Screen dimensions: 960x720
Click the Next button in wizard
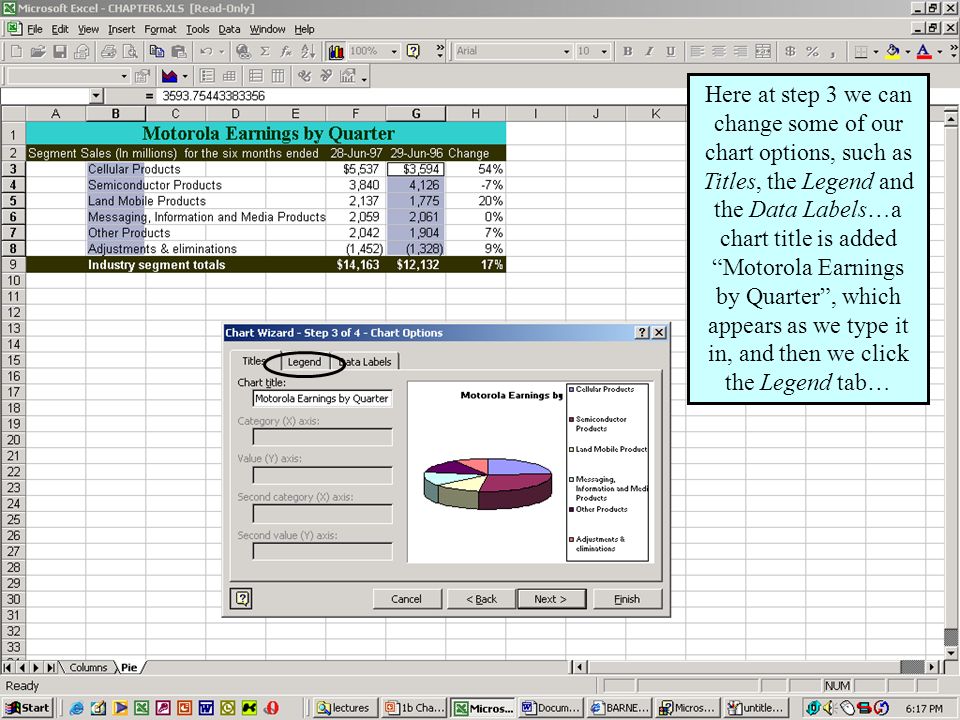click(551, 599)
